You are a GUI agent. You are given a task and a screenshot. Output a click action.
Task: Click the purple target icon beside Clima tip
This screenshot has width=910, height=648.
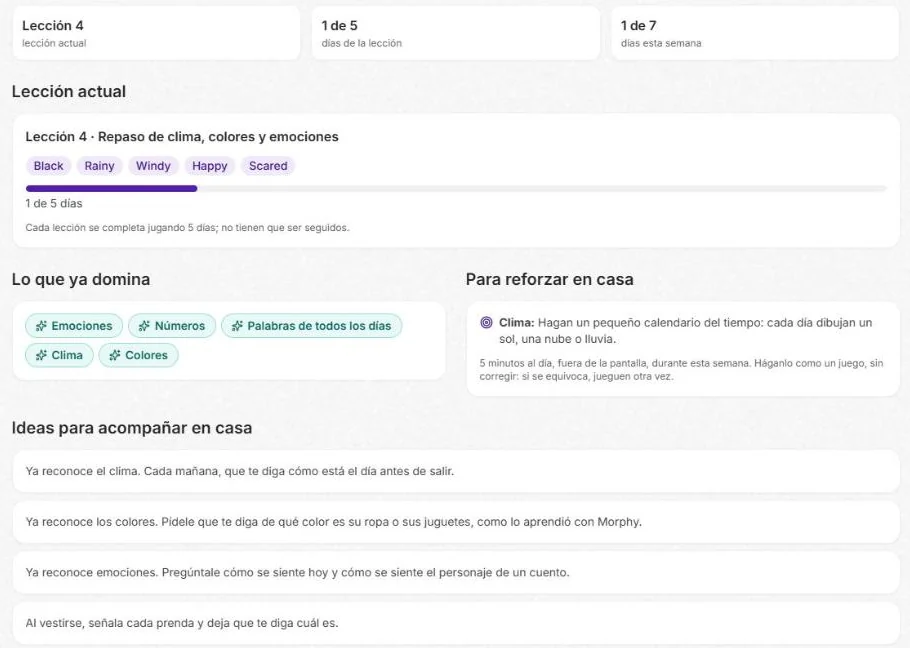[486, 323]
